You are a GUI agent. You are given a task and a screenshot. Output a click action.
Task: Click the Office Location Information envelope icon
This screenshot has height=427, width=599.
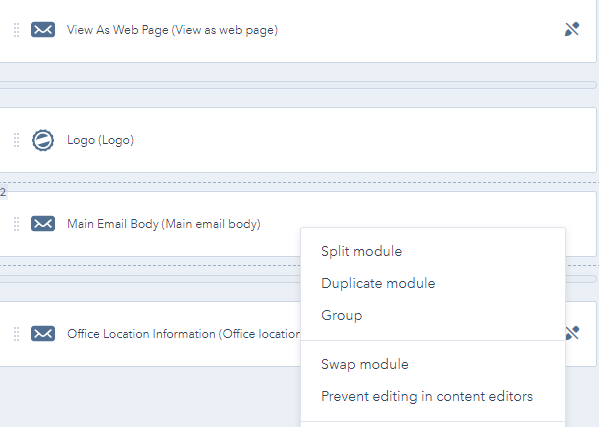tap(43, 333)
